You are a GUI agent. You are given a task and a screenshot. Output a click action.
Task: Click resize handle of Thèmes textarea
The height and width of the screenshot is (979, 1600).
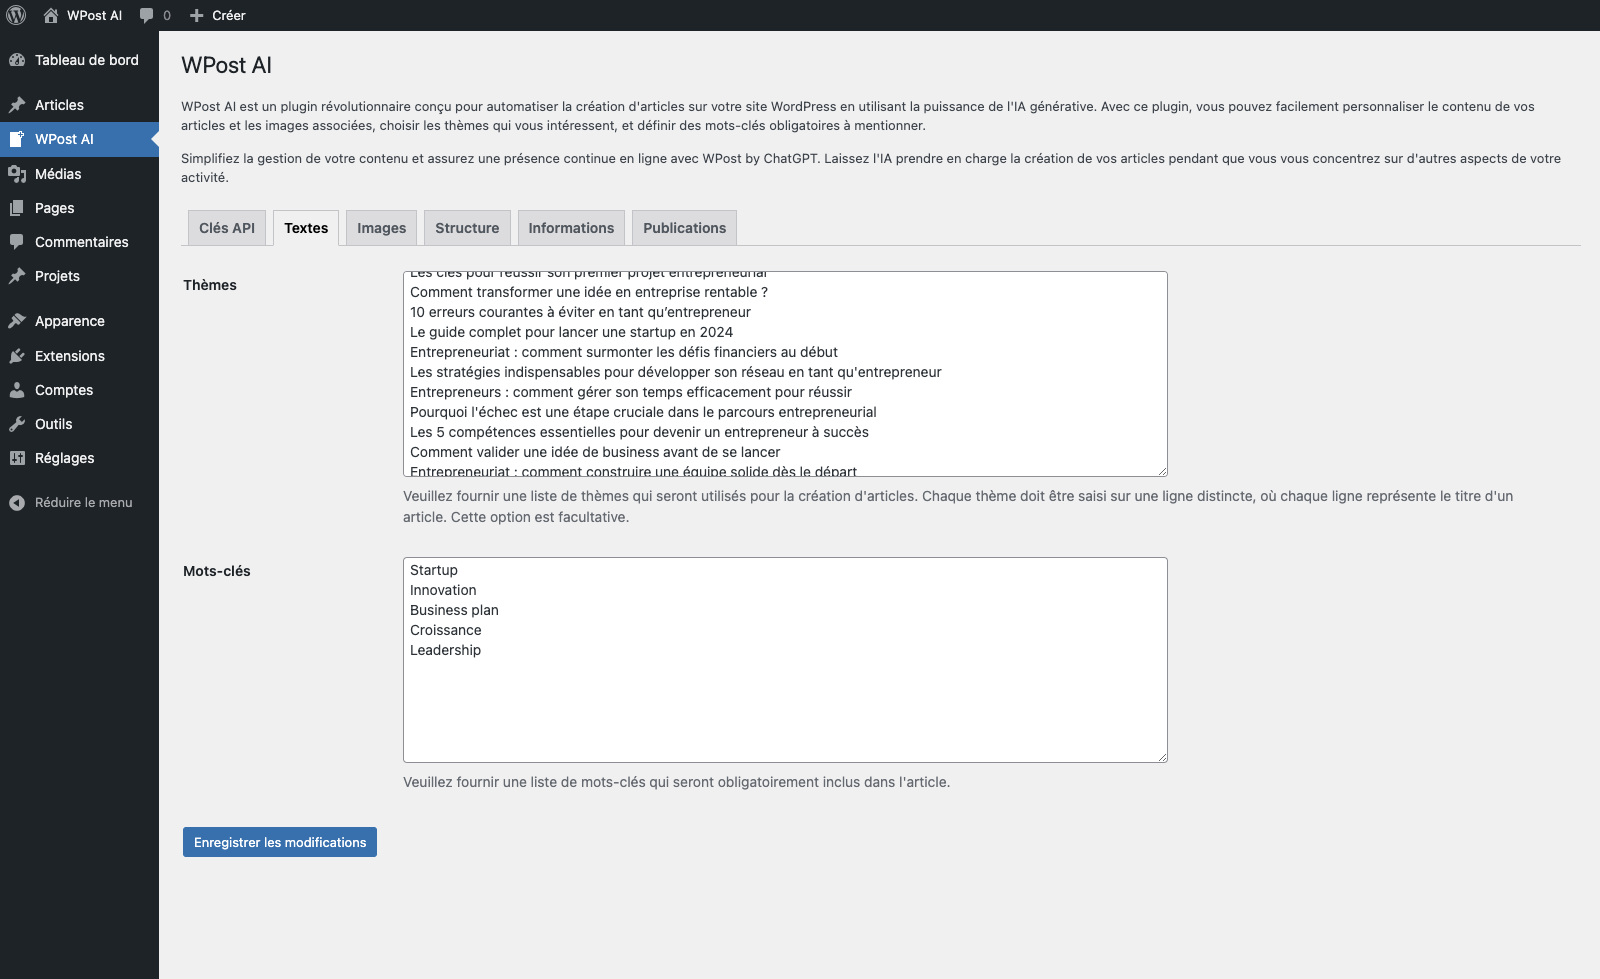click(1162, 471)
